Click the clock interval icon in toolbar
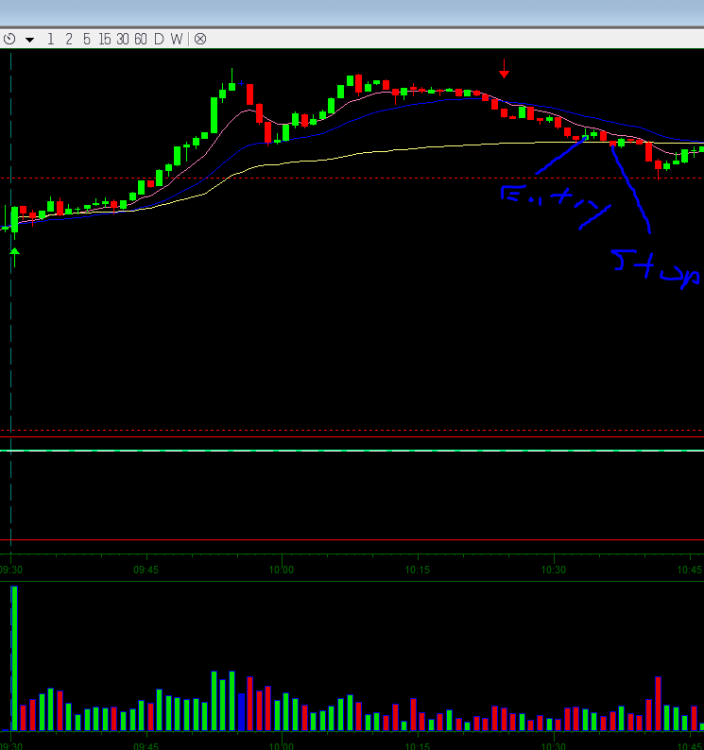This screenshot has height=750, width=704. 10,39
